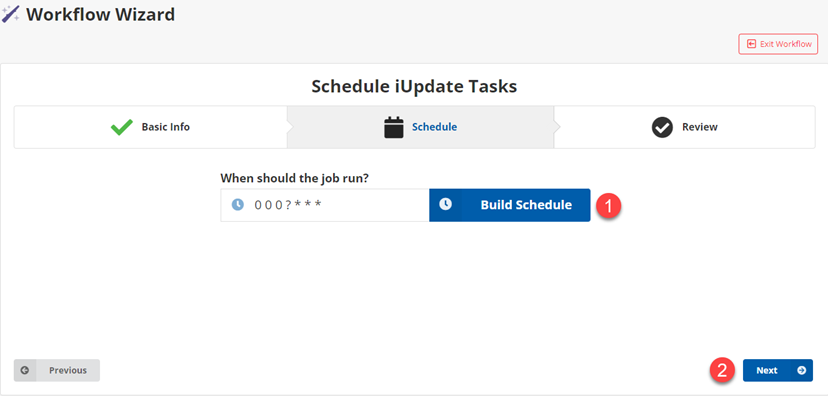Viewport: 828px width, 396px height.
Task: Click the circled checkmark Review icon
Action: point(662,127)
